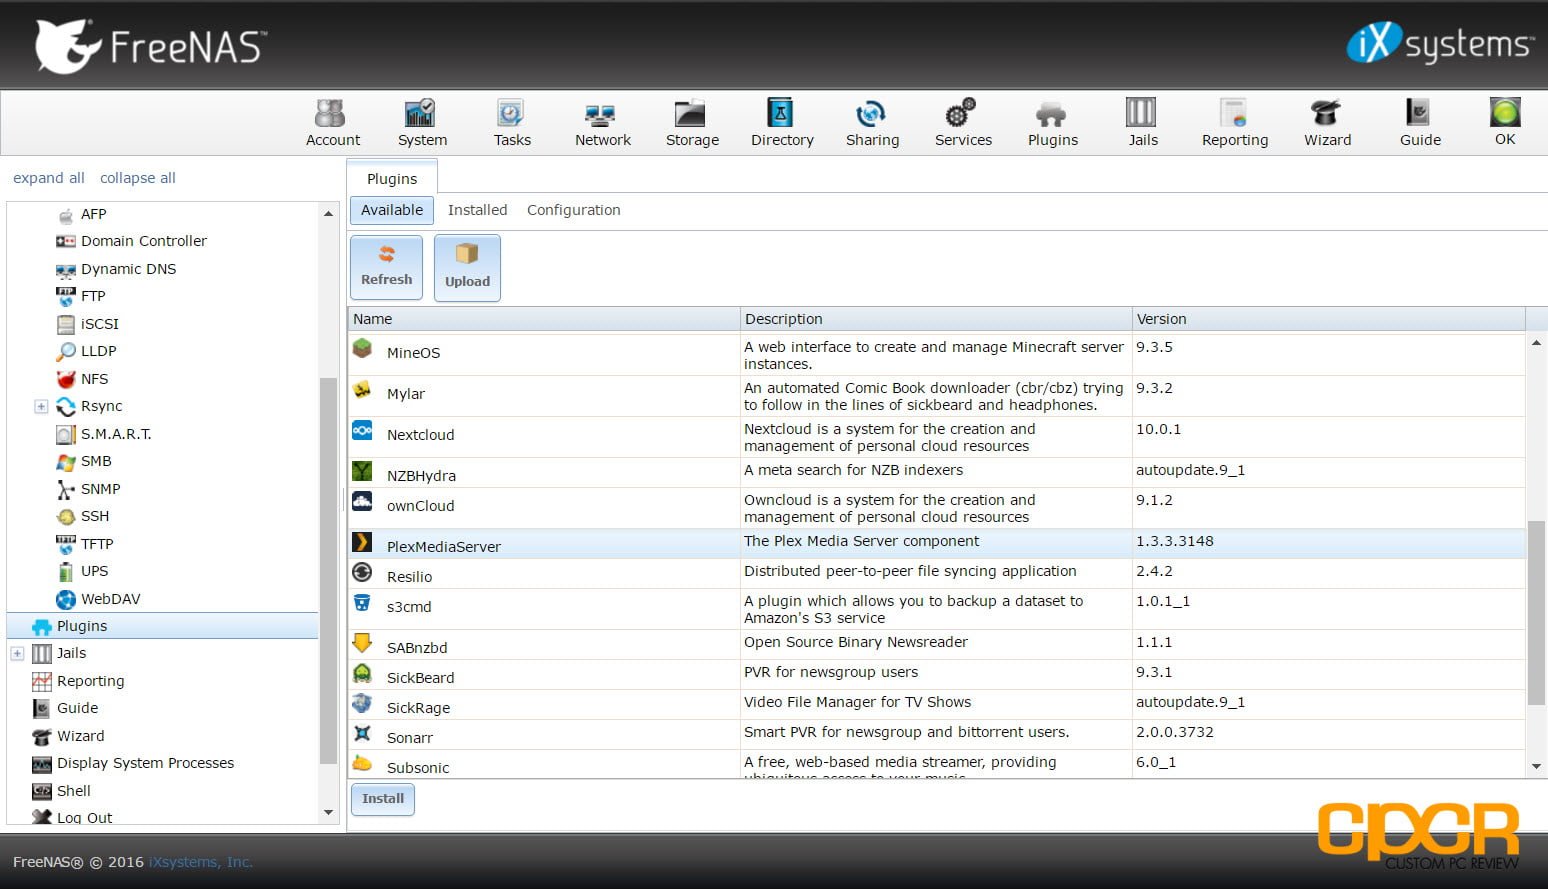Click the plugin list scrollbar thumb

(x=1536, y=612)
